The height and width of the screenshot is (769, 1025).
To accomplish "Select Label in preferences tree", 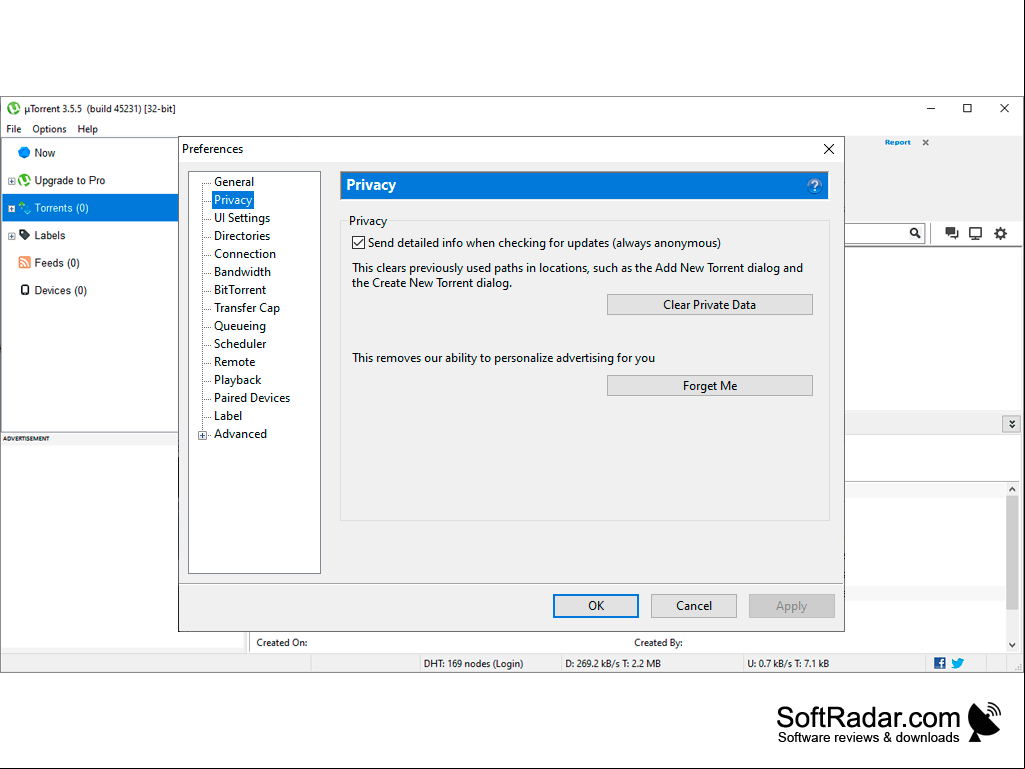I will tap(228, 415).
